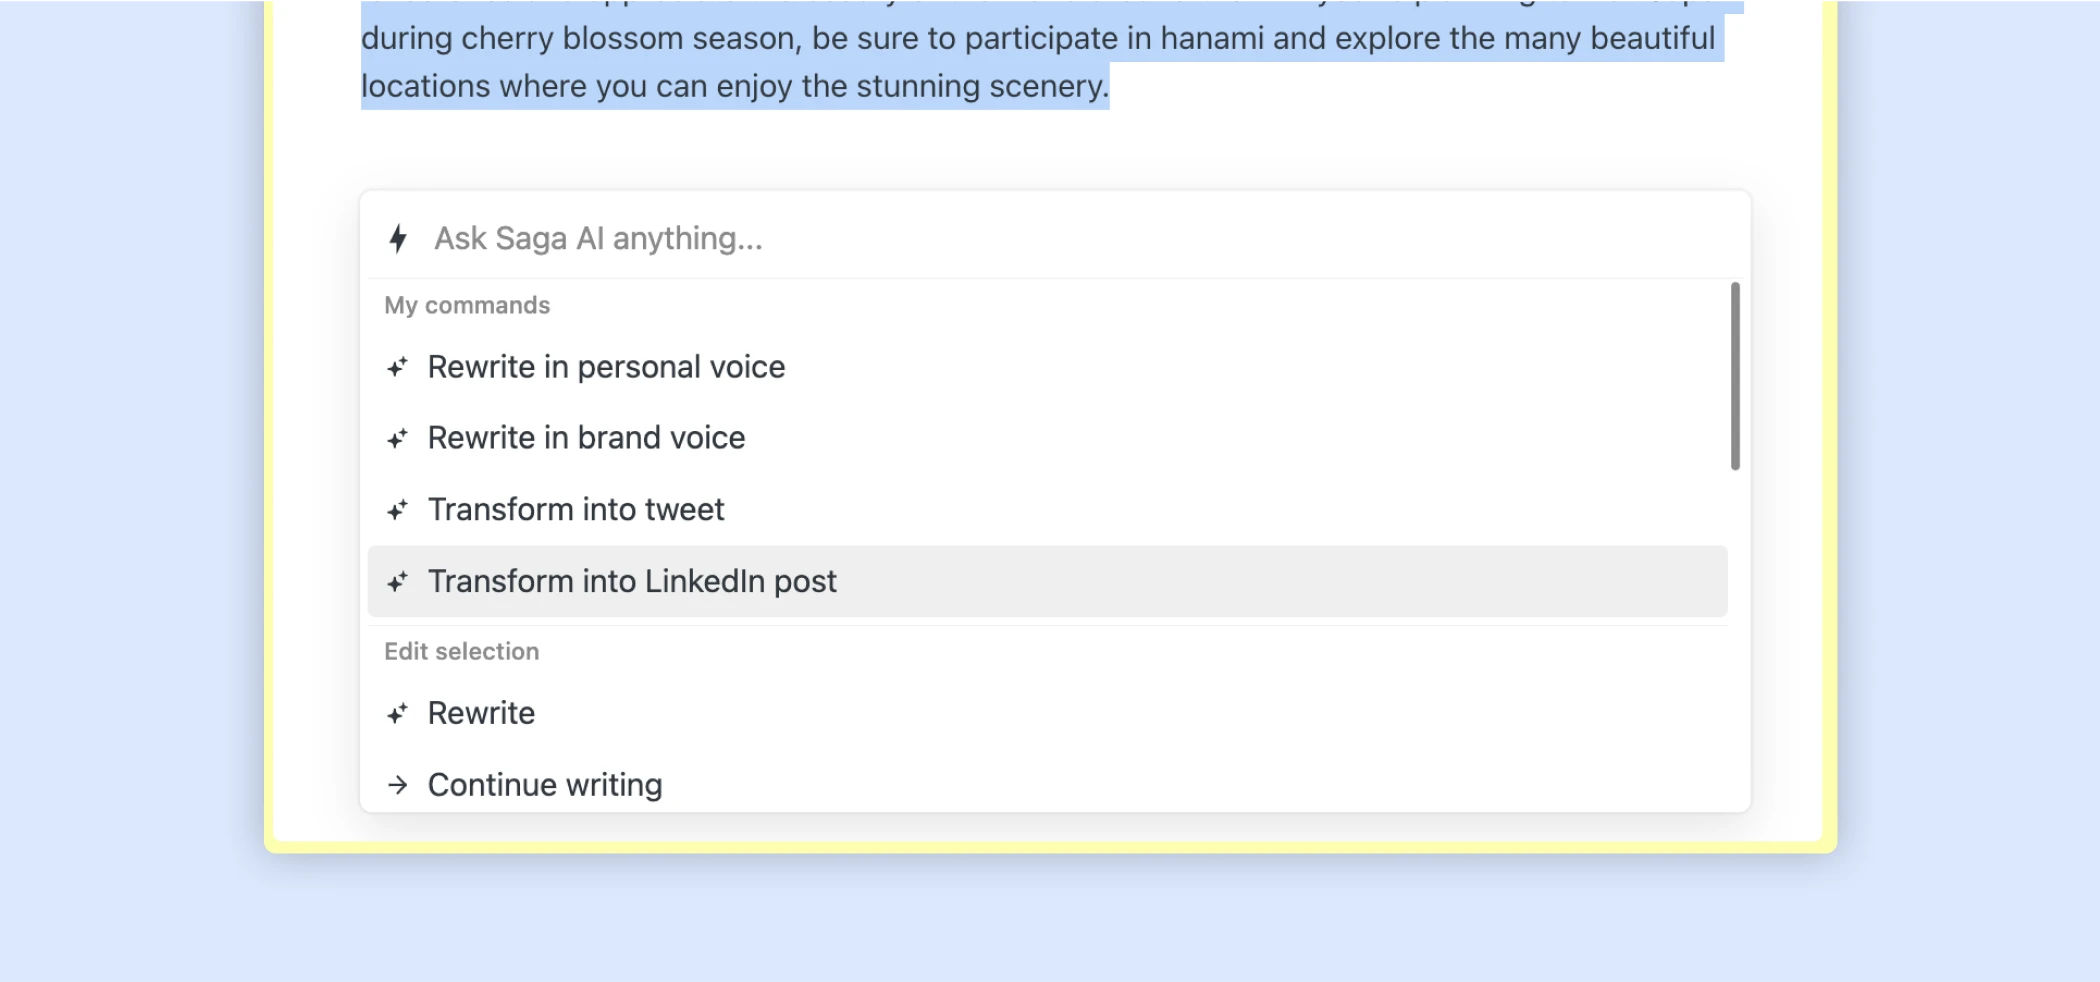Click sparkle icon beside Transform into LinkedIn post
The height and width of the screenshot is (982, 2100).
click(398, 582)
